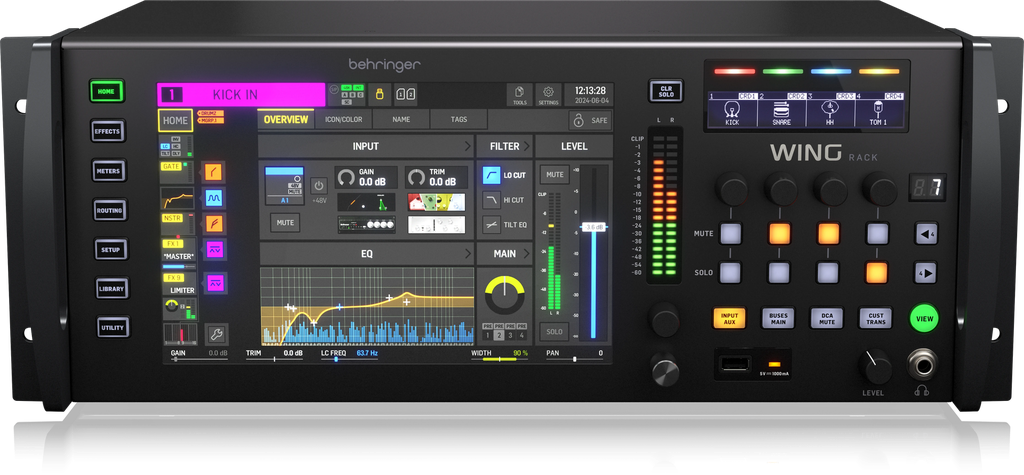
Task: Click the GATE block in the channel strip
Action: point(176,172)
